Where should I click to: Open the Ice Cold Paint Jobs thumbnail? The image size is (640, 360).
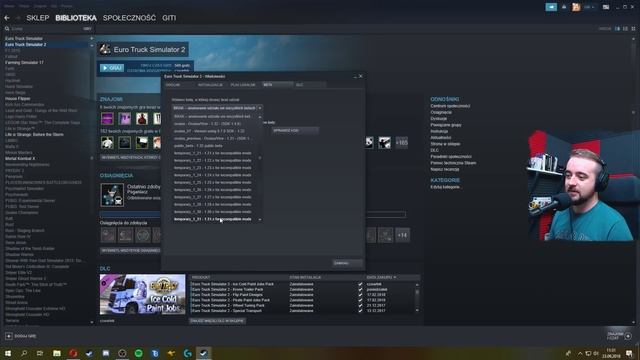coord(142,294)
